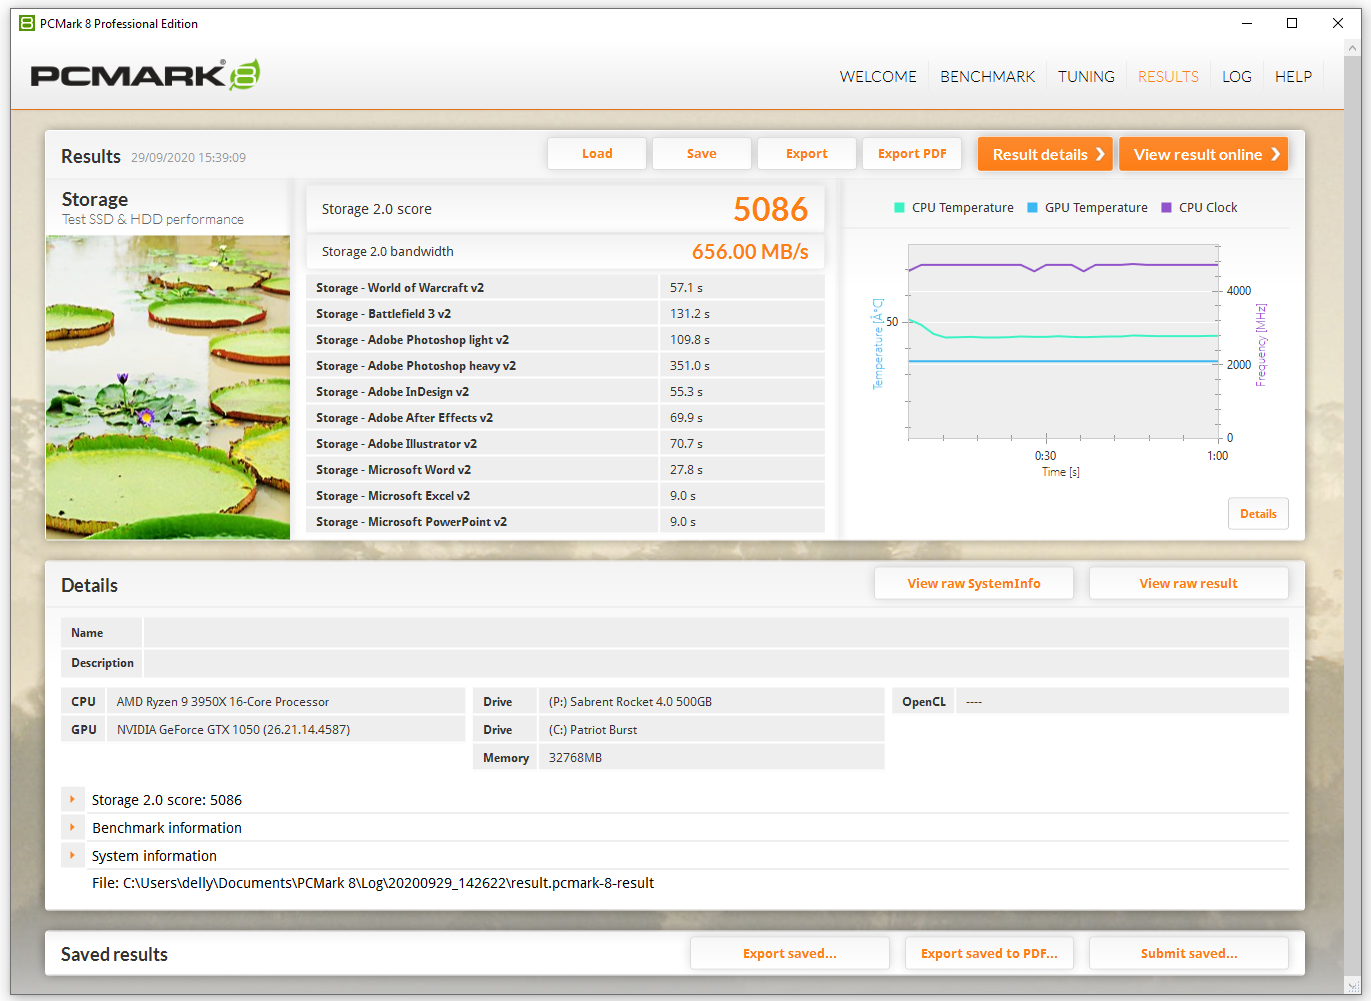This screenshot has height=1001, width=1371.
Task: Switch to the BENCHMARK tab
Action: point(987,76)
